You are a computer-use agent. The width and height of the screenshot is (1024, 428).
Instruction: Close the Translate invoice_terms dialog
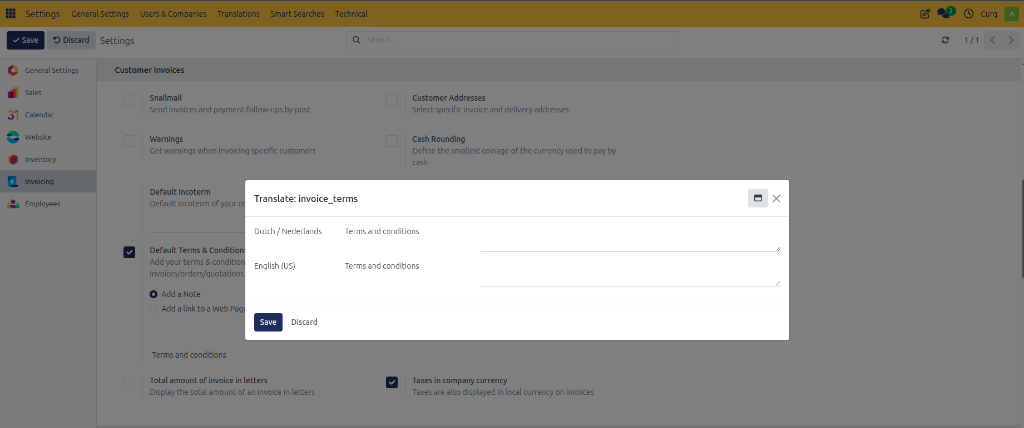coord(776,199)
